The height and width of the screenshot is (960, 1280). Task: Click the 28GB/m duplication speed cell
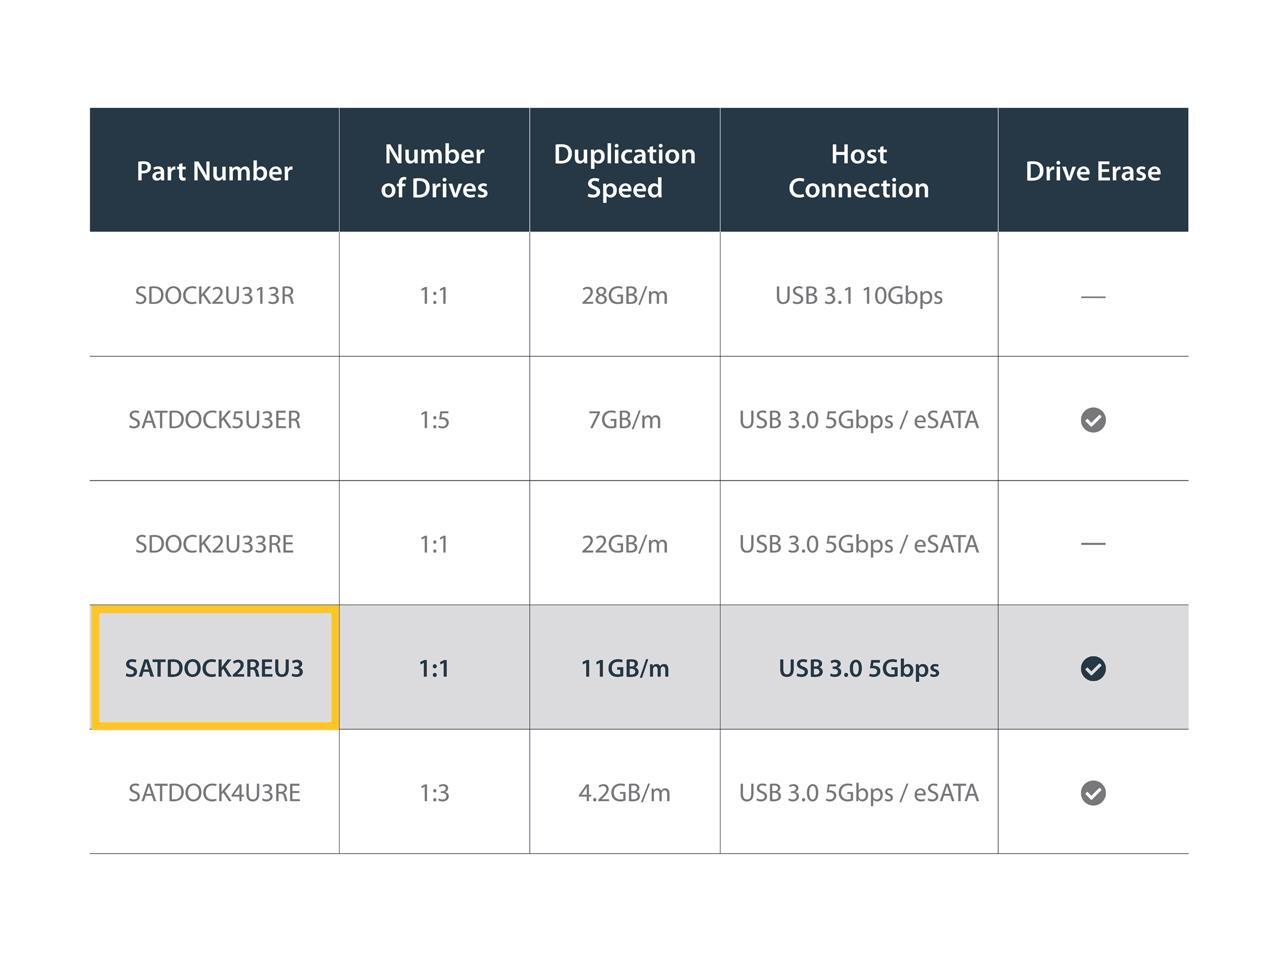(624, 296)
